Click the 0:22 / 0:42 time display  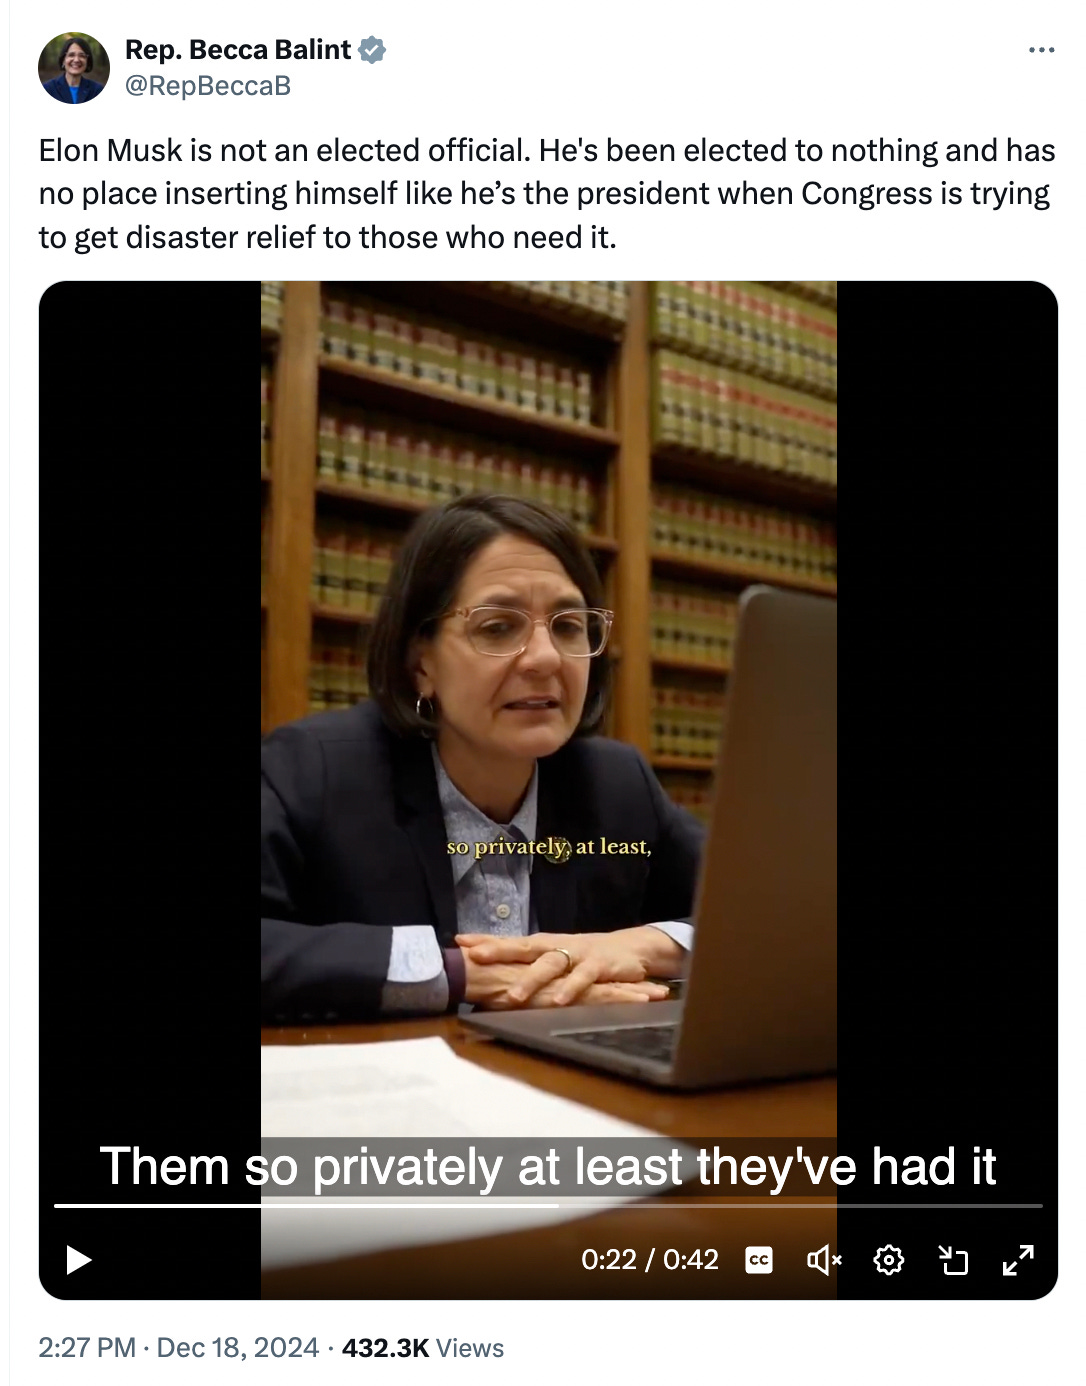pos(650,1260)
